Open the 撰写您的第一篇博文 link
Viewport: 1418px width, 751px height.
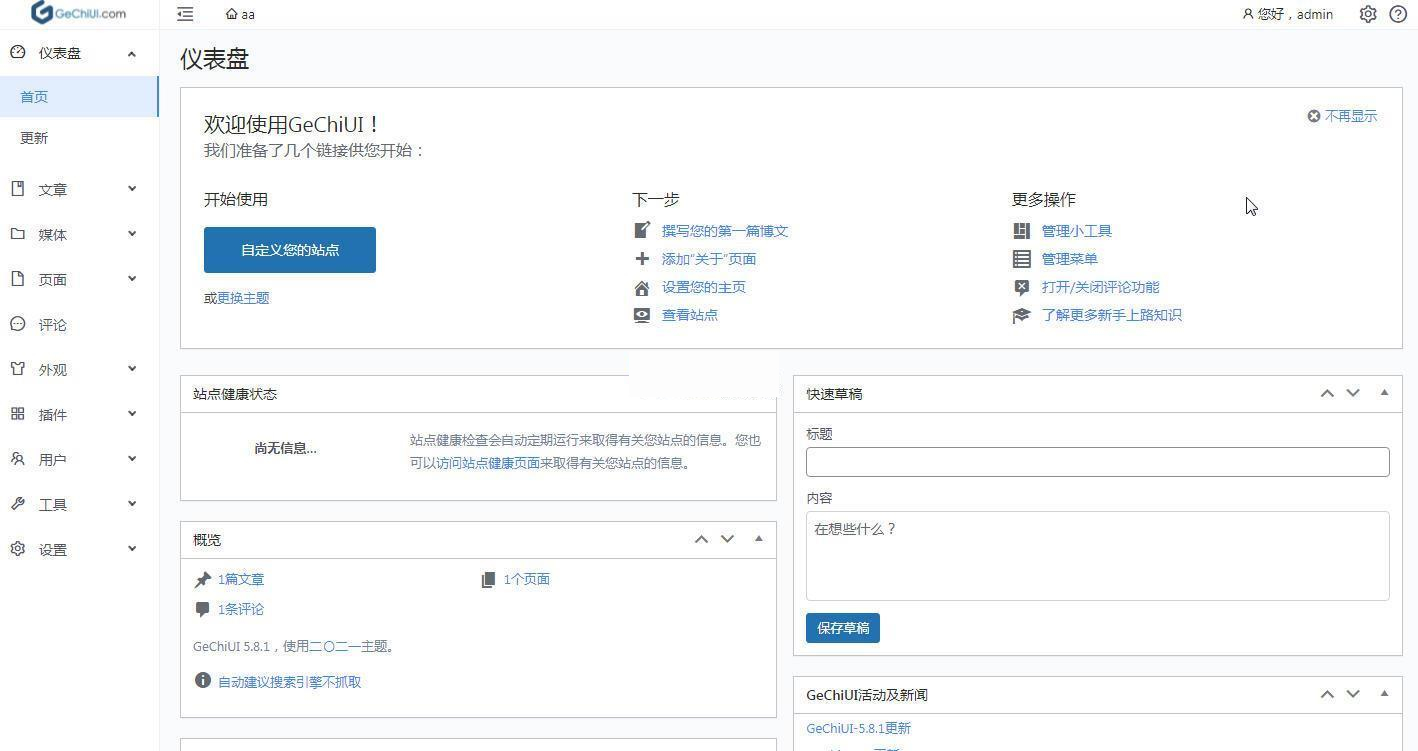pos(725,231)
